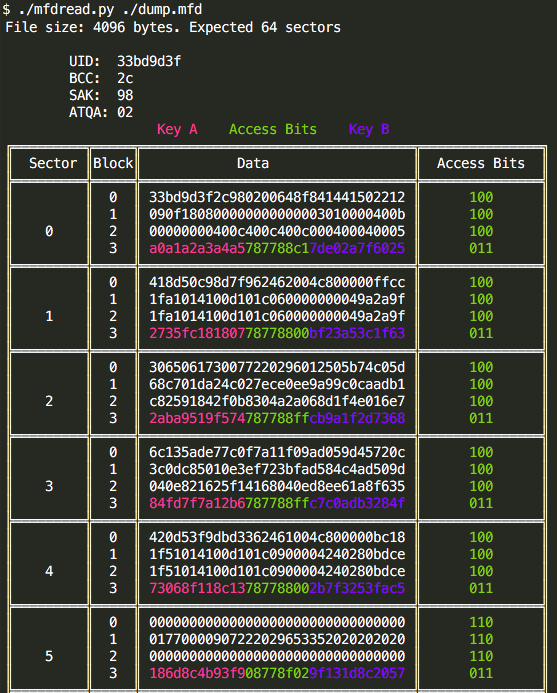Click the Sector 3 number cell
This screenshot has height=693, width=557.
point(49,486)
